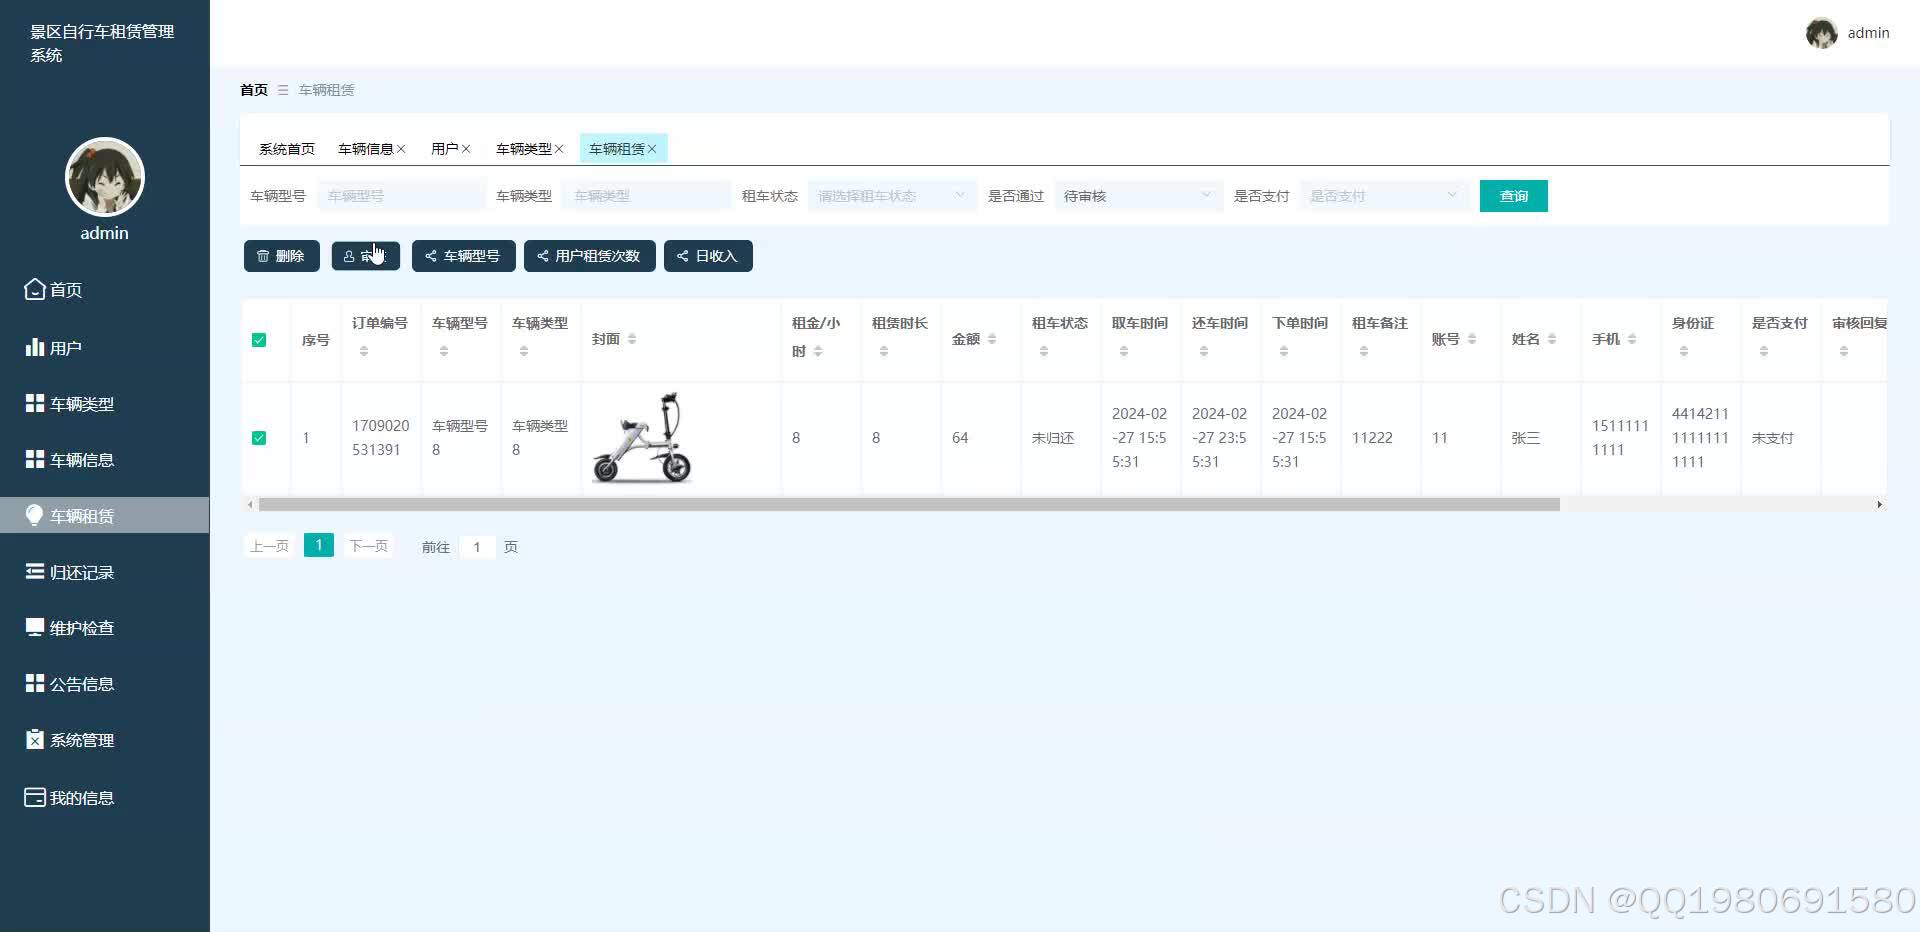Click the 前往 page number input field
The height and width of the screenshot is (932, 1920).
[477, 546]
